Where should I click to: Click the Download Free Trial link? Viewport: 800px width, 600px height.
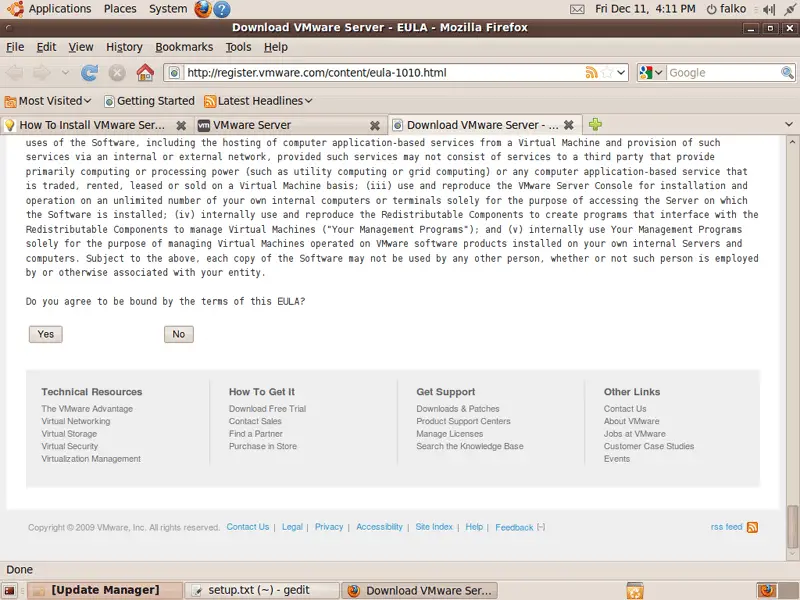tap(267, 409)
